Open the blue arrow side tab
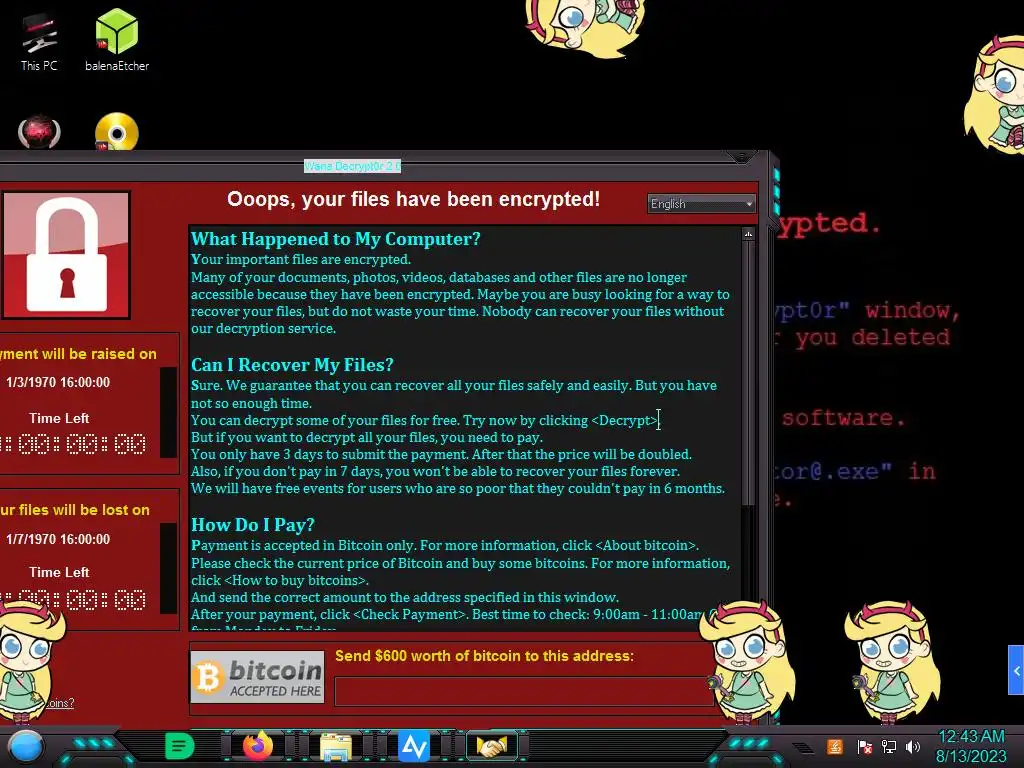This screenshot has width=1024, height=768. tap(1016, 670)
